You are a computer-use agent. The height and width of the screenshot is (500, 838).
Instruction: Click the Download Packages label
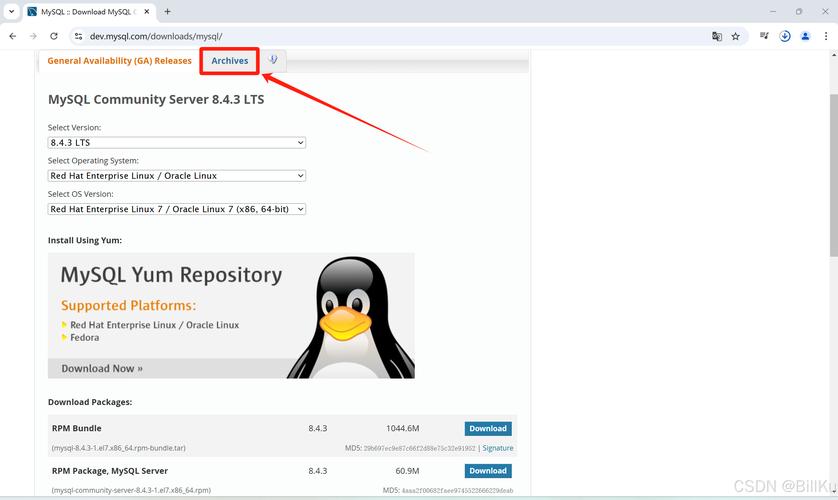click(90, 402)
